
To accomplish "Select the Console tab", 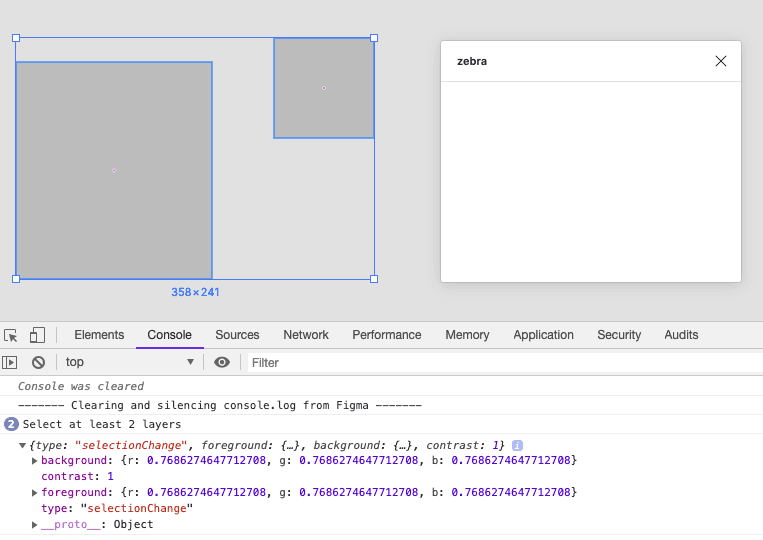I will [169, 335].
